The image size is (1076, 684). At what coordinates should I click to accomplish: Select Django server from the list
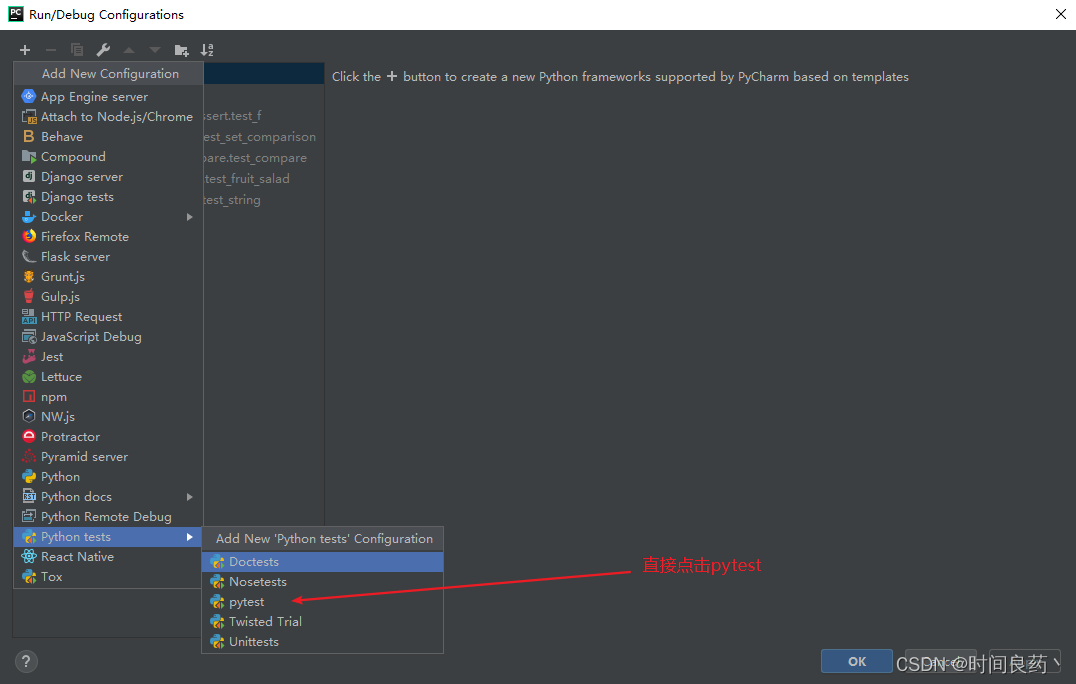(x=108, y=176)
